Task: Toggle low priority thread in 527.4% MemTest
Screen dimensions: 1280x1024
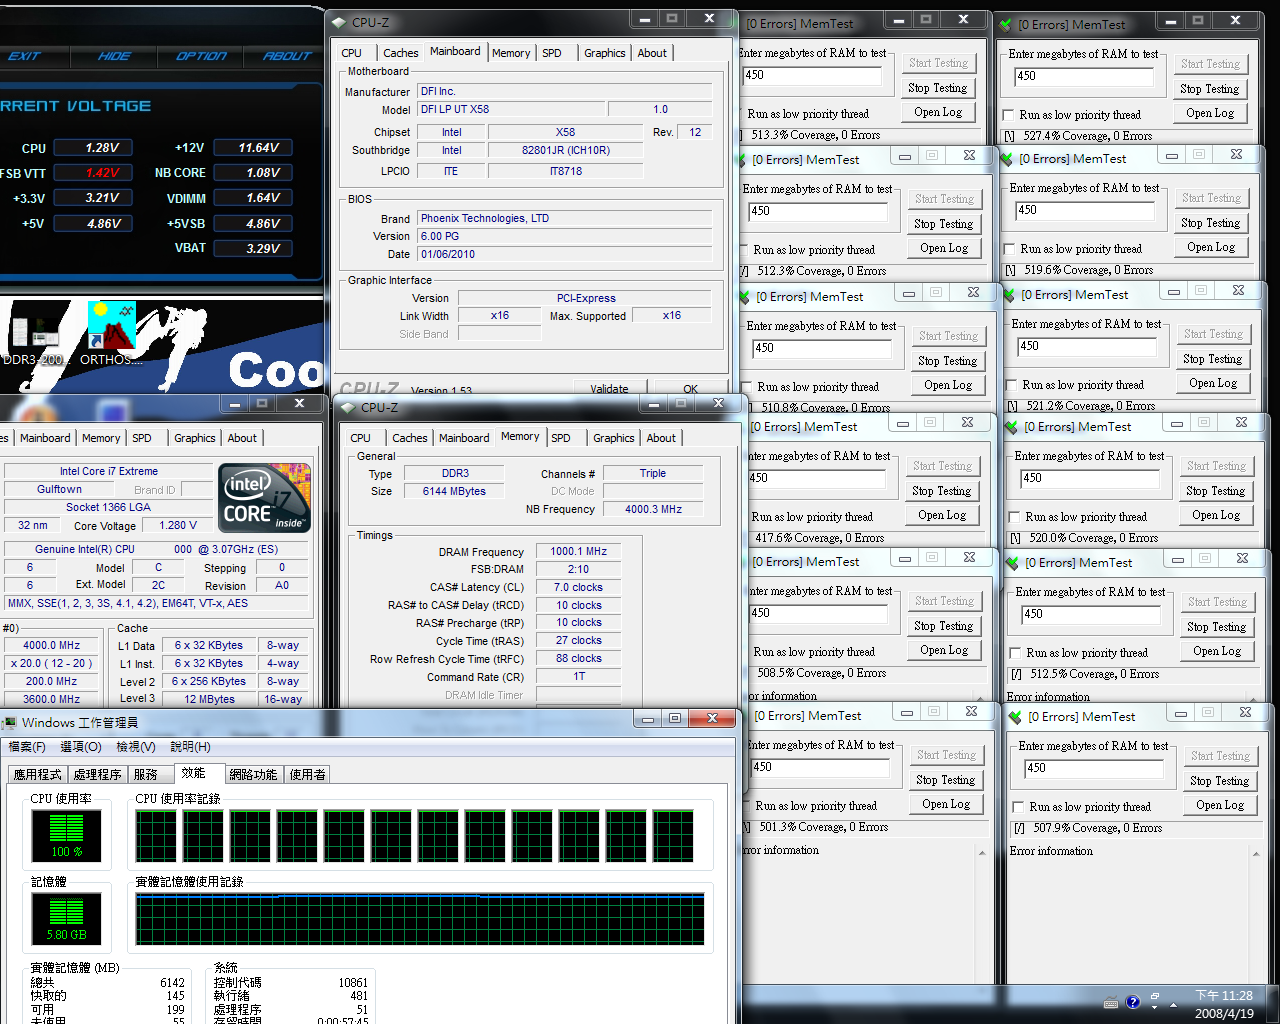Action: (x=1009, y=115)
